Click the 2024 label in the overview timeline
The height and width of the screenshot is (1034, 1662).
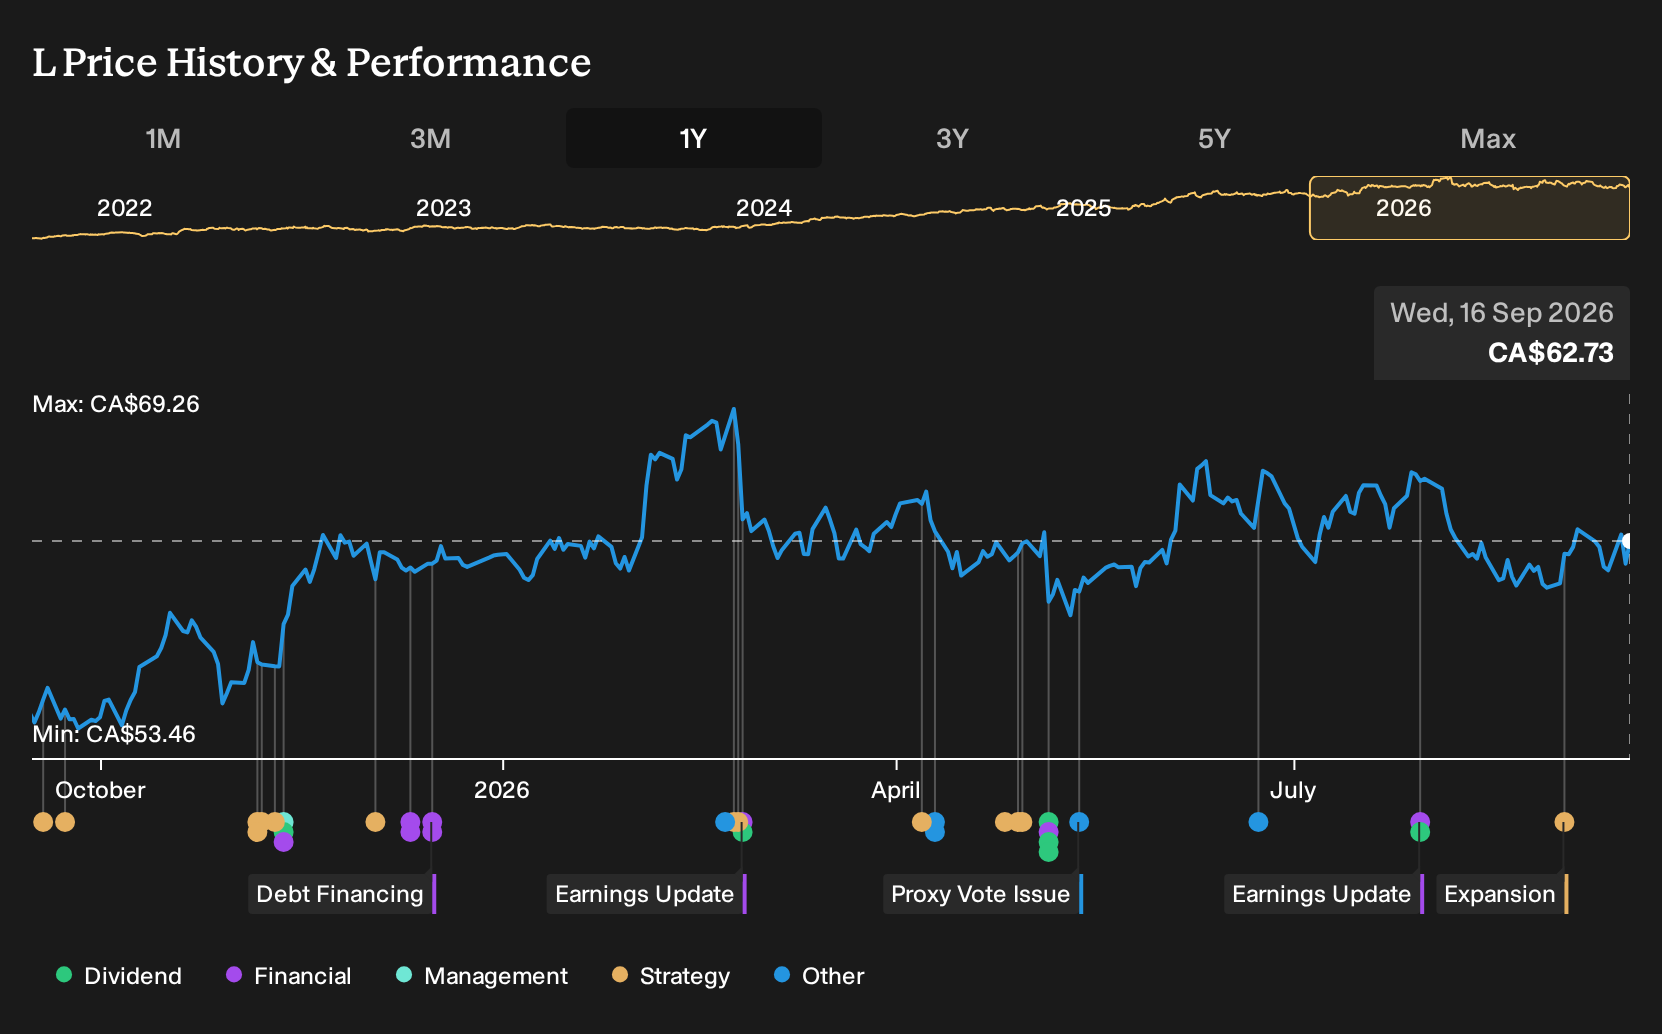[x=763, y=208]
